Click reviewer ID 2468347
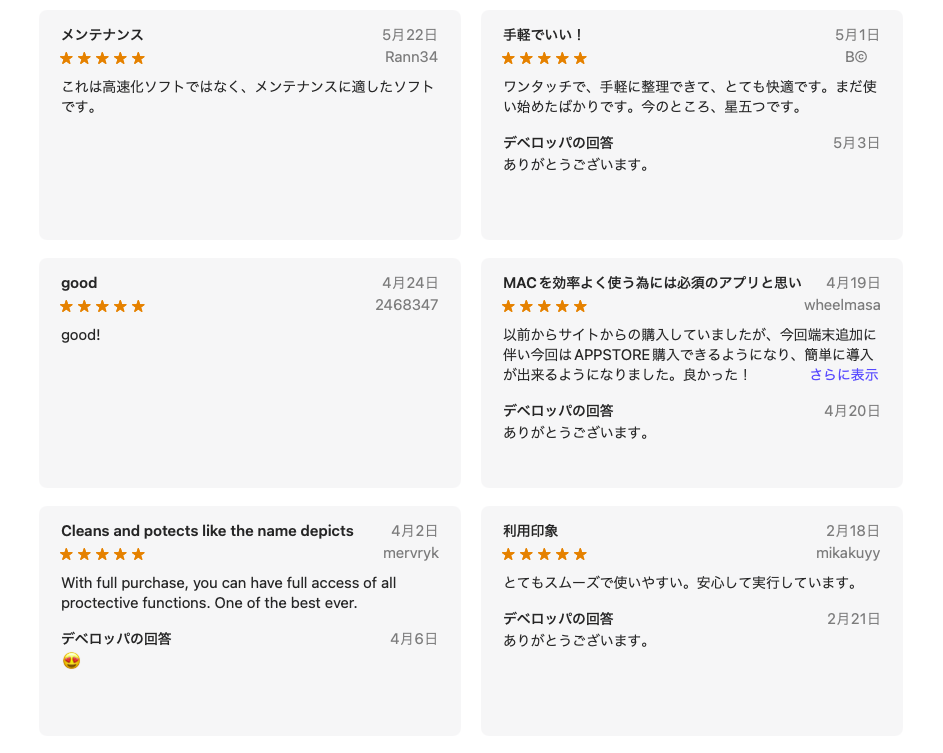Image resolution: width=943 pixels, height=753 pixels. [407, 305]
